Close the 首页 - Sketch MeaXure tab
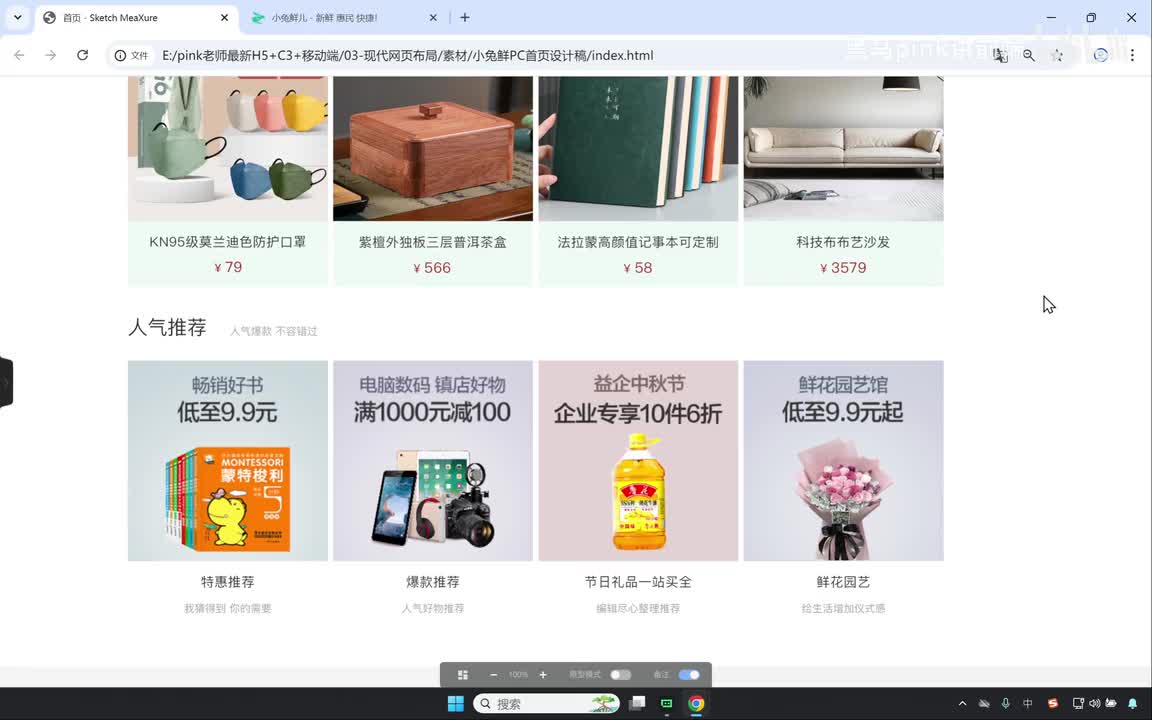The width and height of the screenshot is (1152, 720). coord(224,18)
